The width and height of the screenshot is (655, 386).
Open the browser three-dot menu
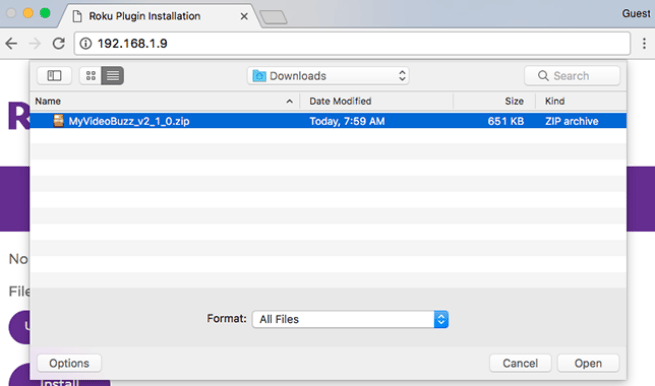pos(644,43)
